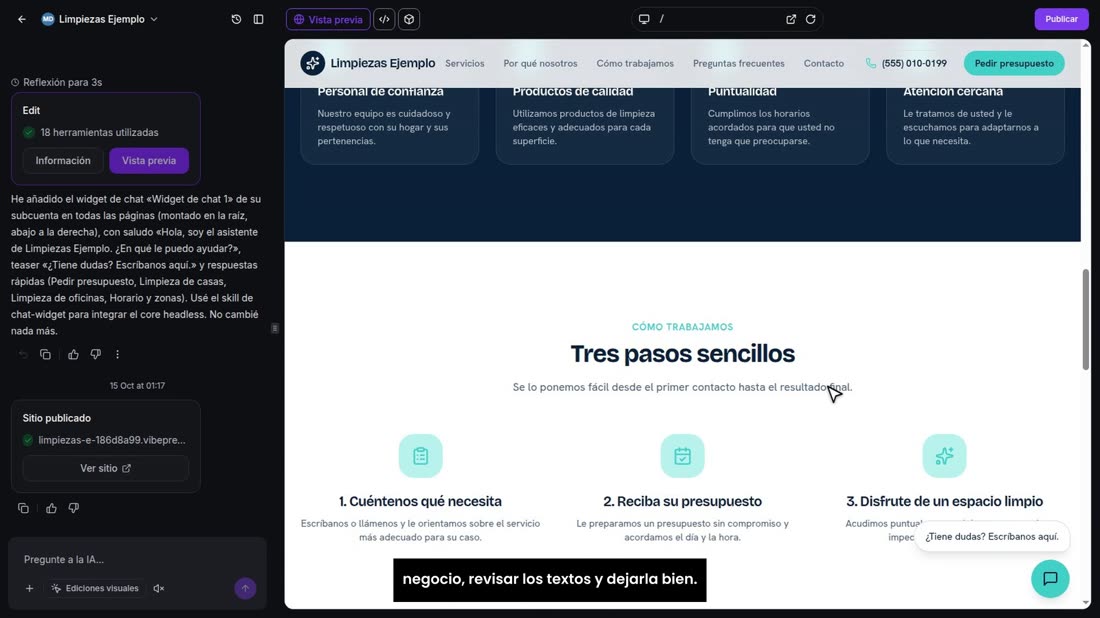Click the calendar check icon for step 2
1100x618 pixels.
coord(683,456)
